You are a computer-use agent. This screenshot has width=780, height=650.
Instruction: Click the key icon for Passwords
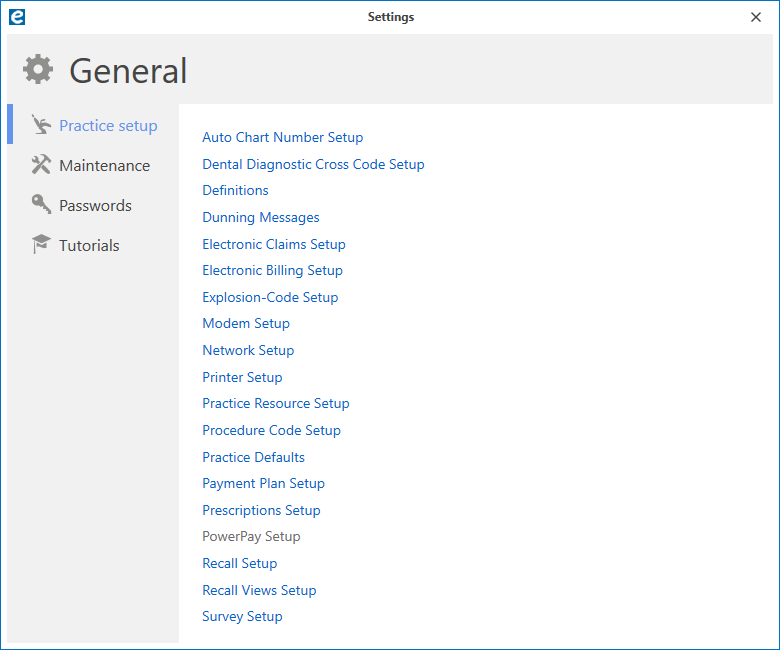pos(41,204)
